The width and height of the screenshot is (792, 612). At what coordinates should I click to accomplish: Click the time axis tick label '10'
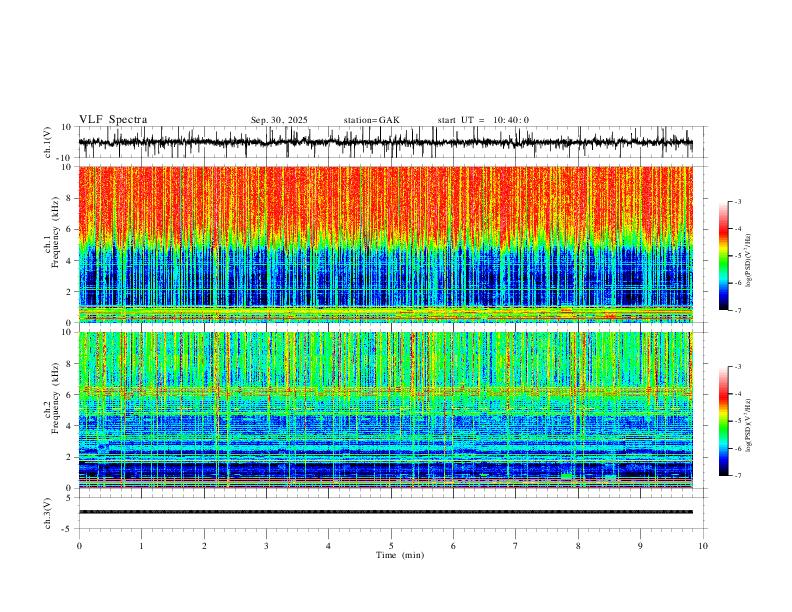703,546
